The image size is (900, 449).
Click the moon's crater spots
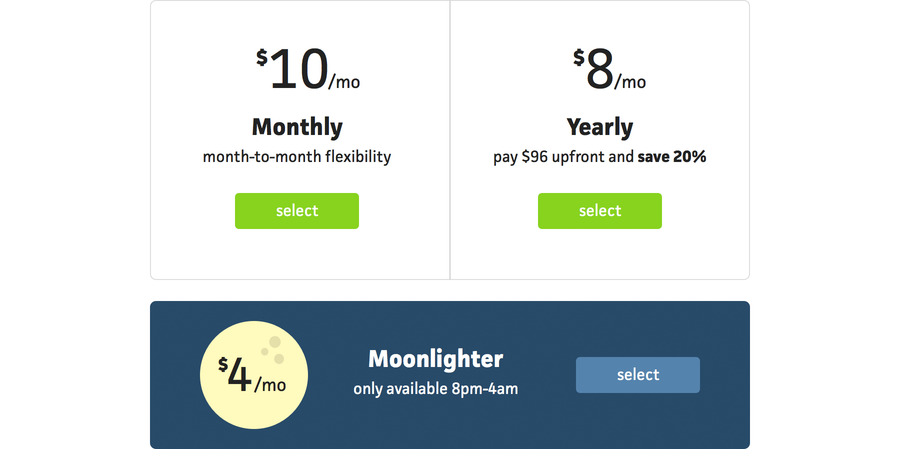pyautogui.click(x=273, y=350)
